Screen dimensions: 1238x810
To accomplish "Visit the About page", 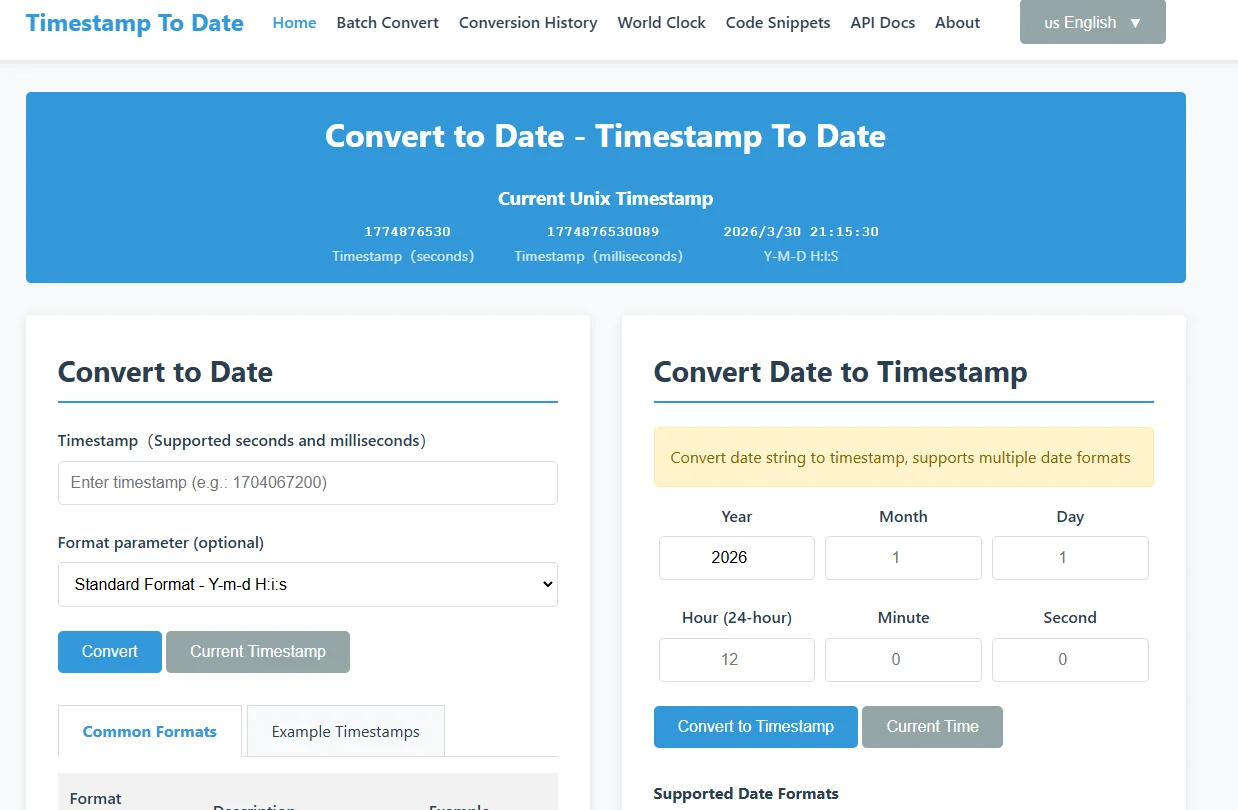I will click(957, 23).
